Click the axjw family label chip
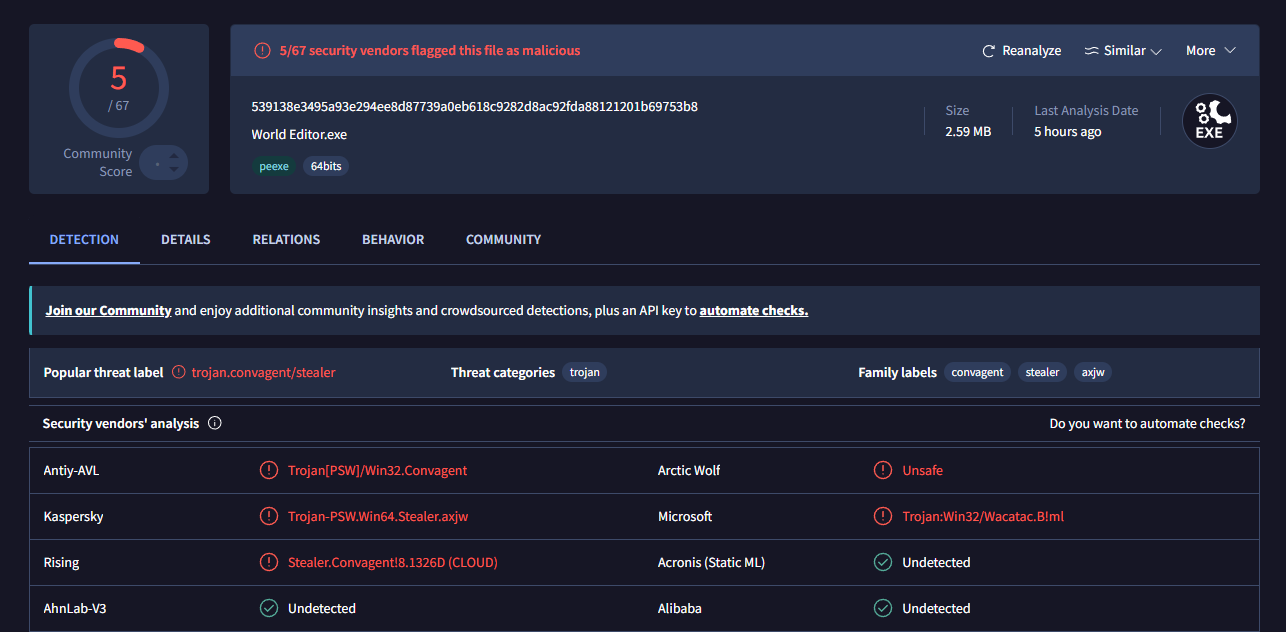Screen dimensions: 1286x632 (1093, 372)
